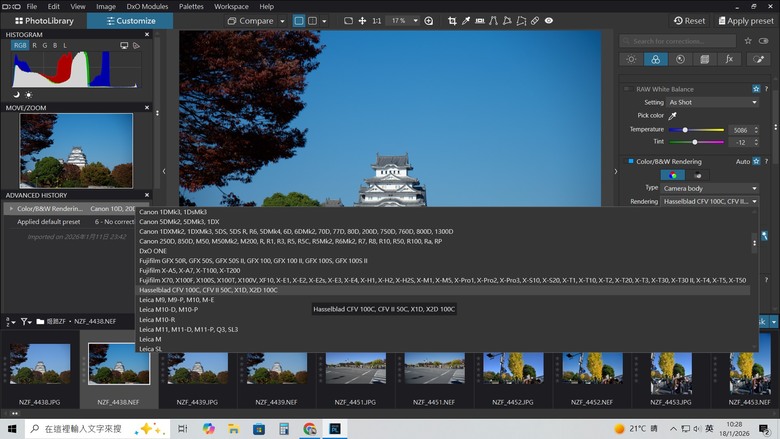Click histogram monitor gamut warning icon
The image size is (780, 439).
pos(124,45)
